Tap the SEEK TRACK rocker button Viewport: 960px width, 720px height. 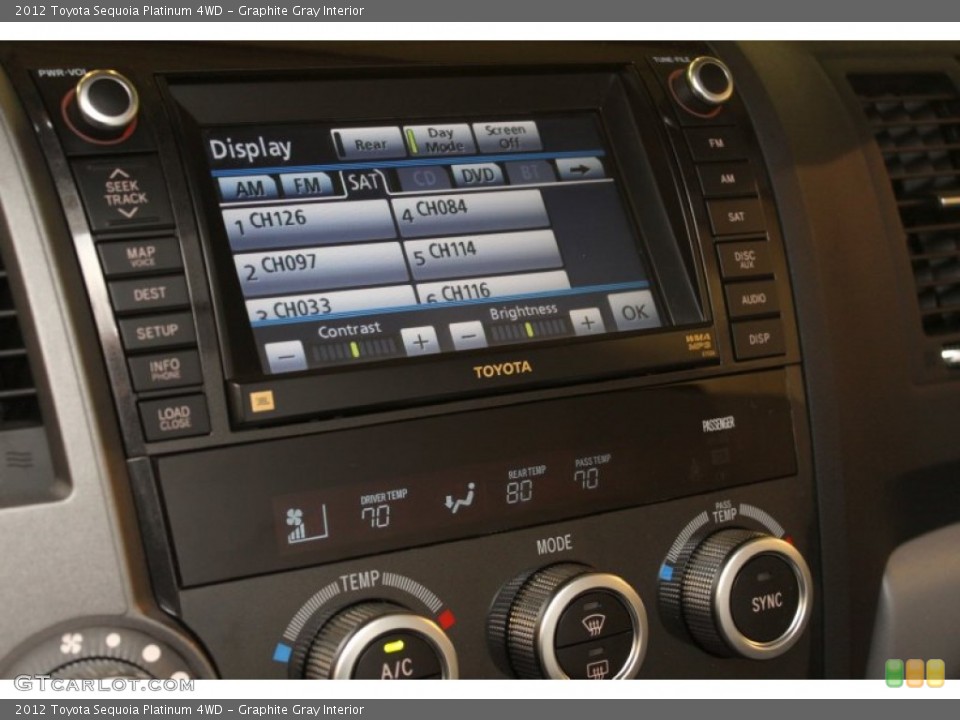click(x=124, y=193)
